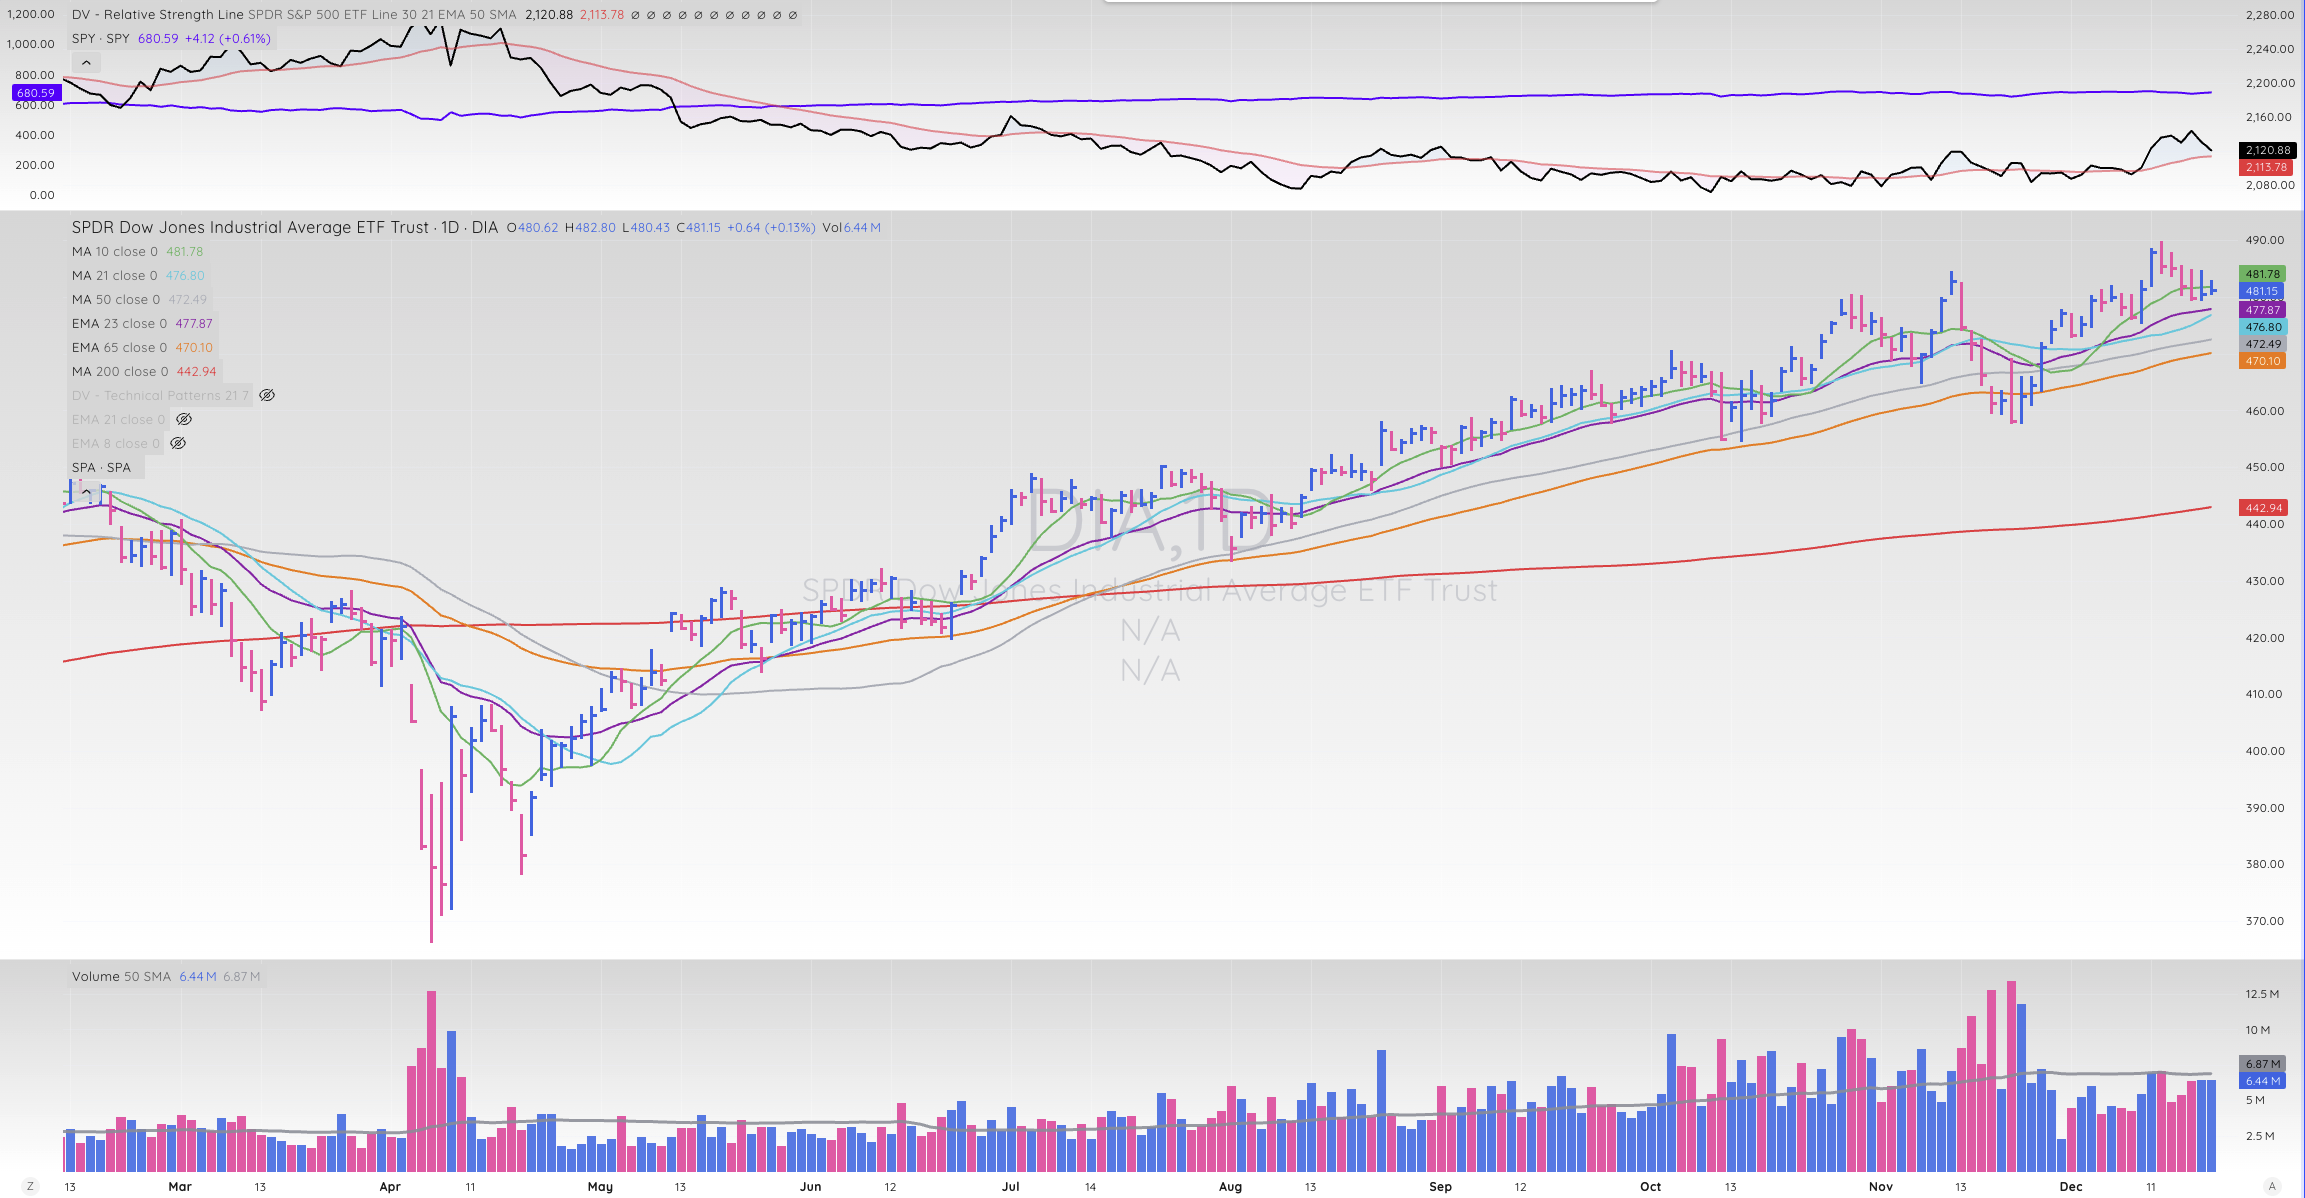Click the purple 680.59 SPY price tag

(36, 93)
